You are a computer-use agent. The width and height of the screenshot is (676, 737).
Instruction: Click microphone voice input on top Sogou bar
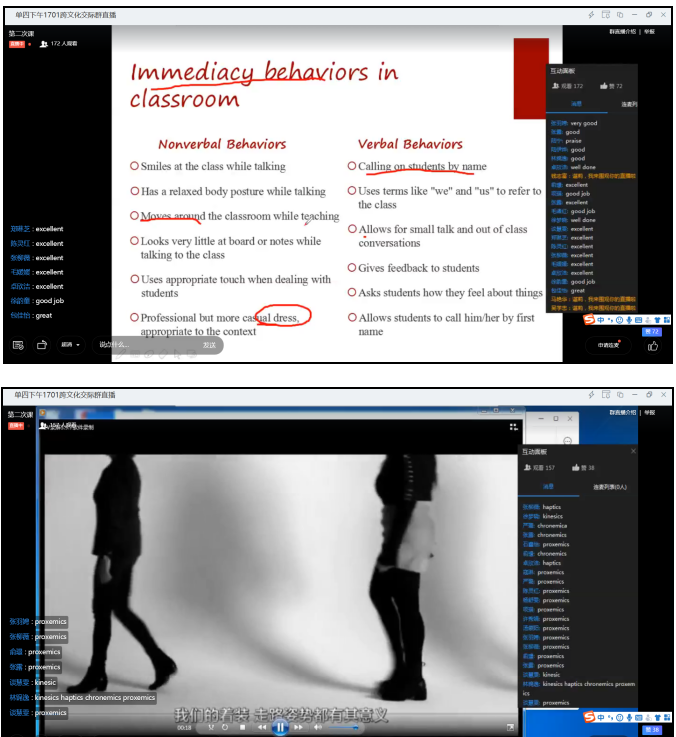point(629,320)
